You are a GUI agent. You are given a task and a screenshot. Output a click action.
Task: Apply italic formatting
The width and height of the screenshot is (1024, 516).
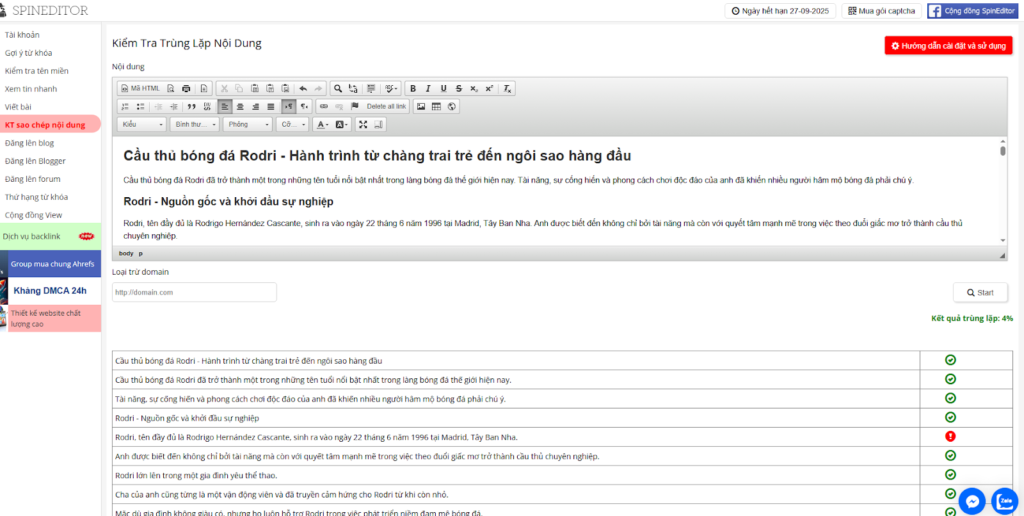pyautogui.click(x=428, y=88)
